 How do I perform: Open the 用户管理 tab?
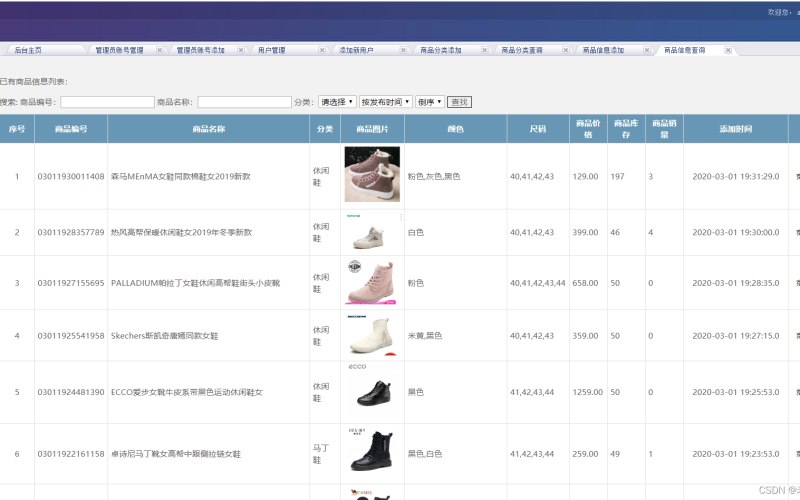[x=271, y=50]
